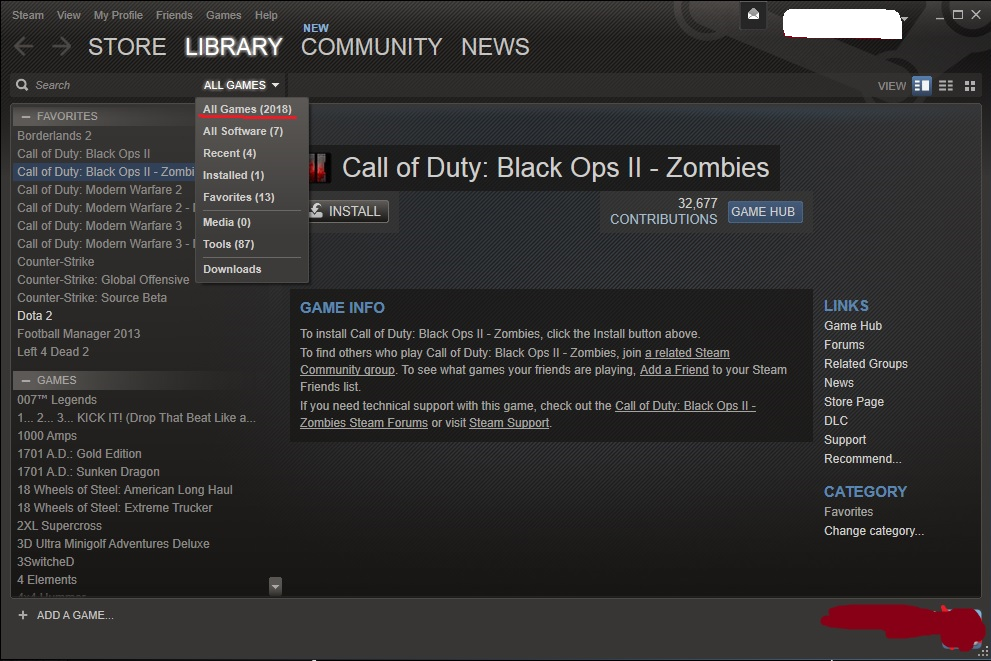991x661 pixels.
Task: Select 3D Ultra Minigolf Adventures Deluxe
Action: point(113,543)
